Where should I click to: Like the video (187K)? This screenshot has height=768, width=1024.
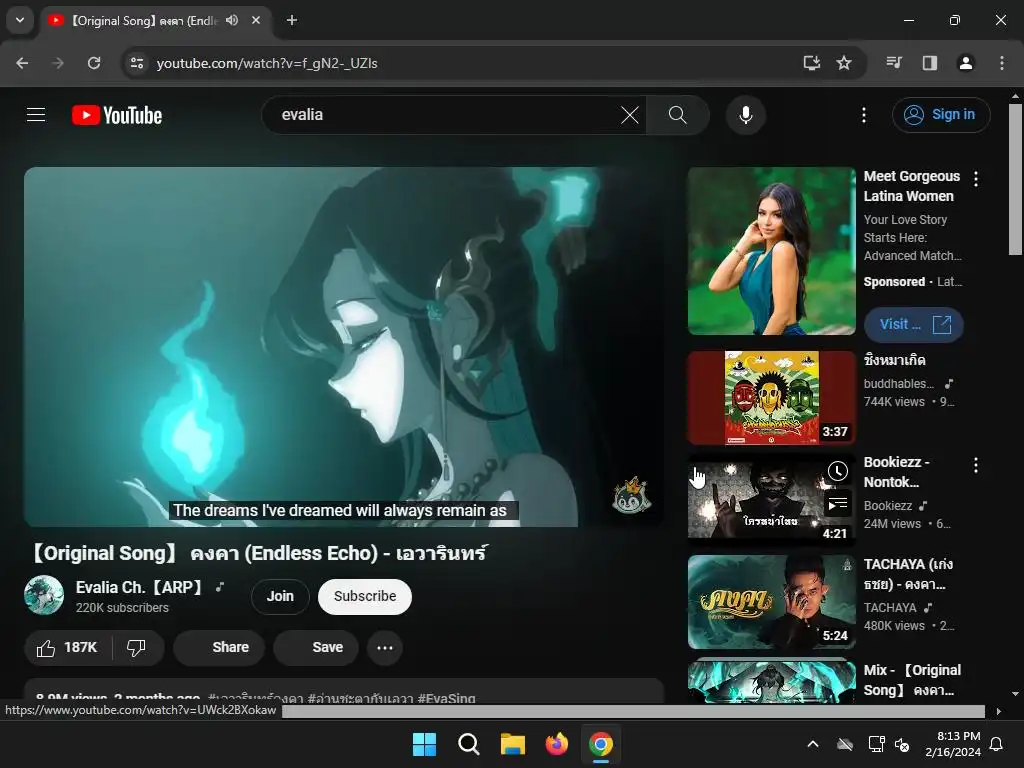point(68,647)
